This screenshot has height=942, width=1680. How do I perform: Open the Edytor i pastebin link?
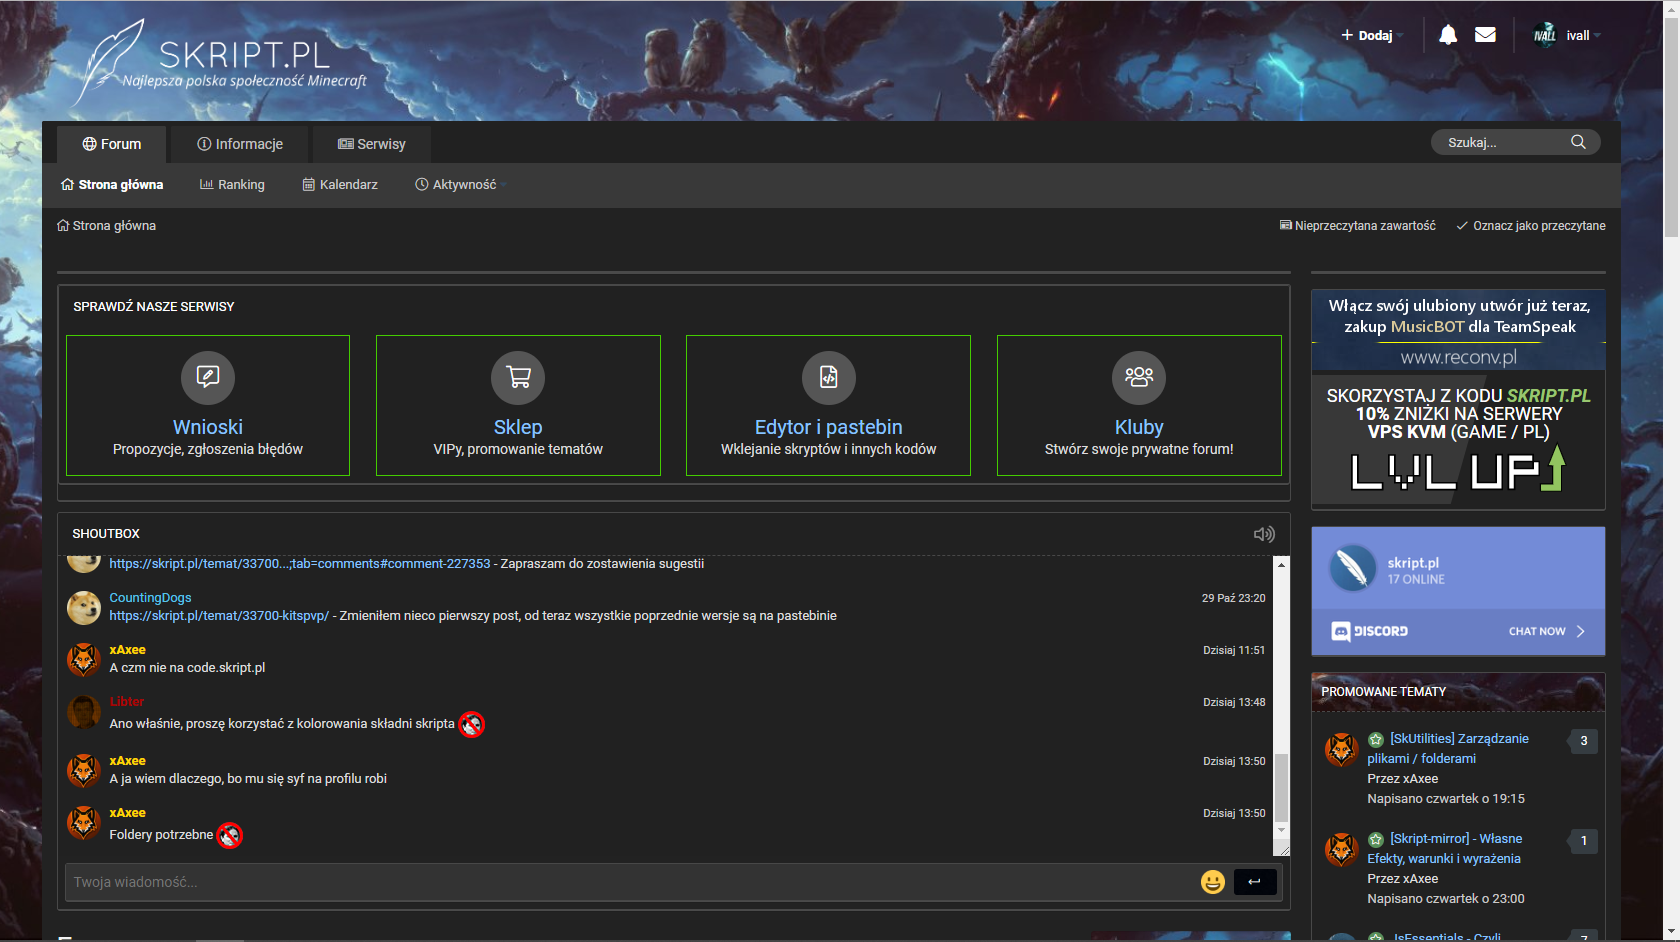[x=829, y=427]
